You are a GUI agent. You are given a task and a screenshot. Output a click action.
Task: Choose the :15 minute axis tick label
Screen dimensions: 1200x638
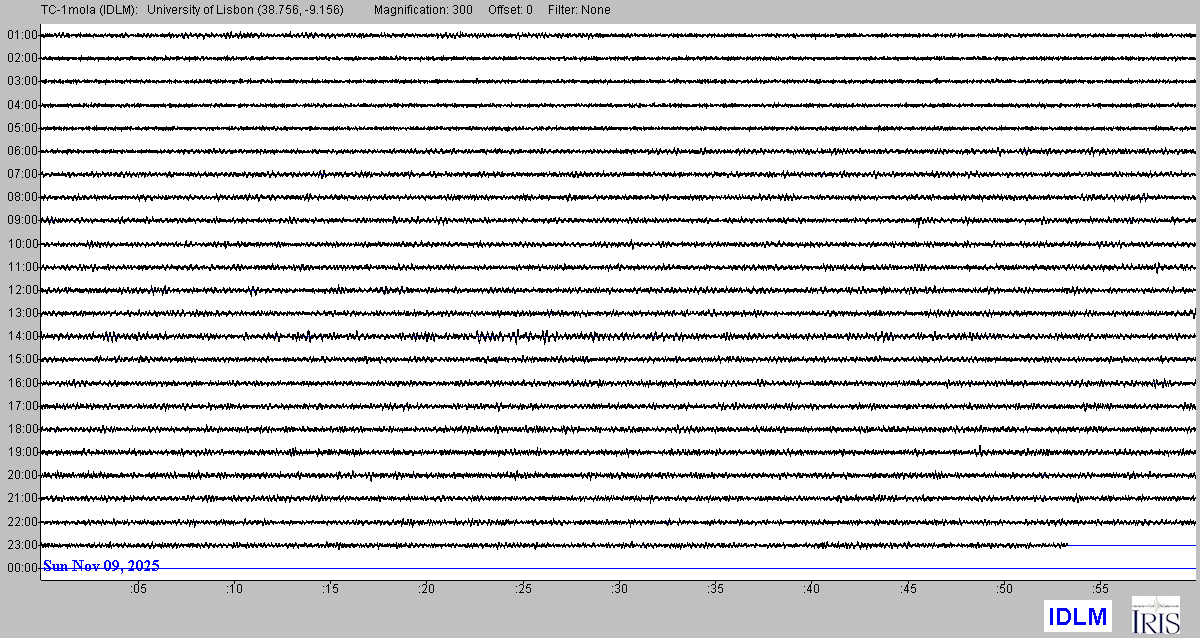[330, 589]
